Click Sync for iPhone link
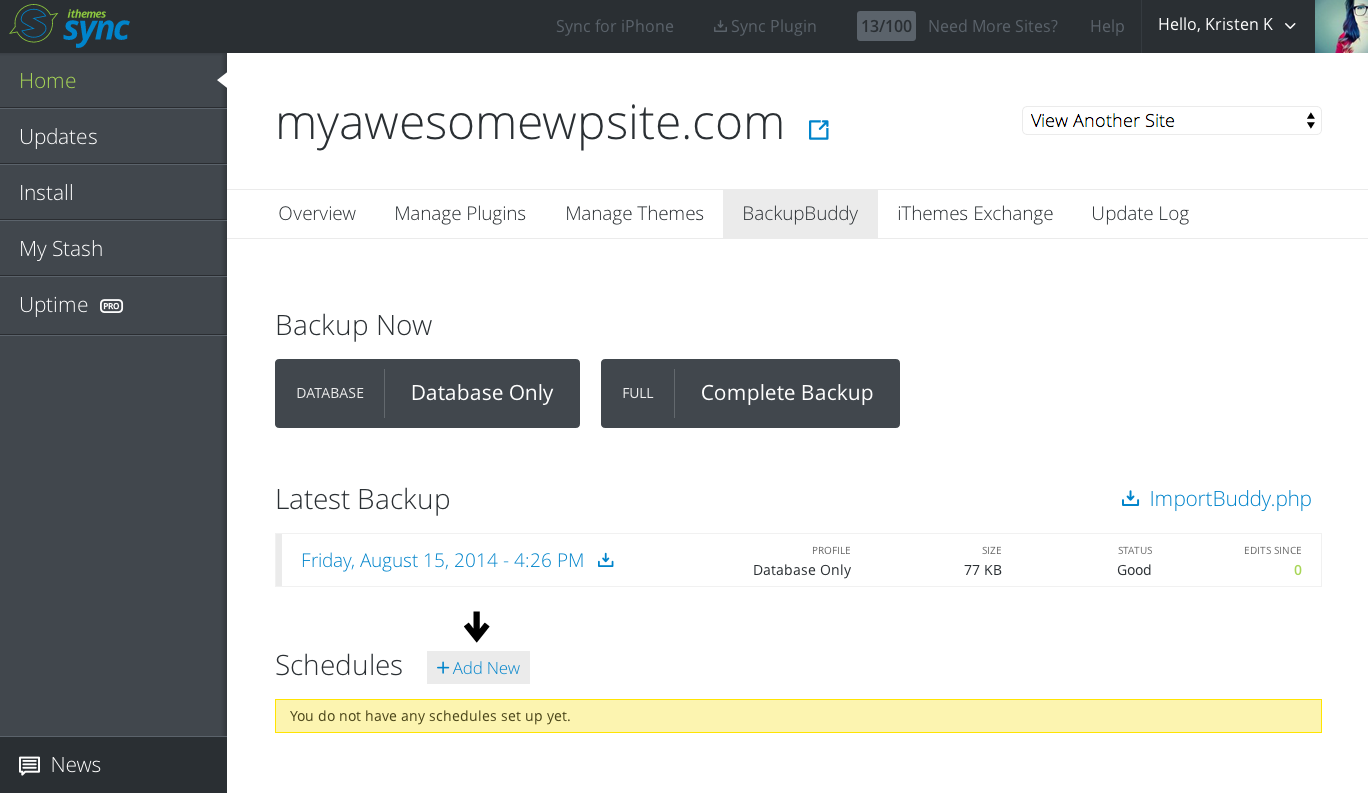 (x=615, y=26)
